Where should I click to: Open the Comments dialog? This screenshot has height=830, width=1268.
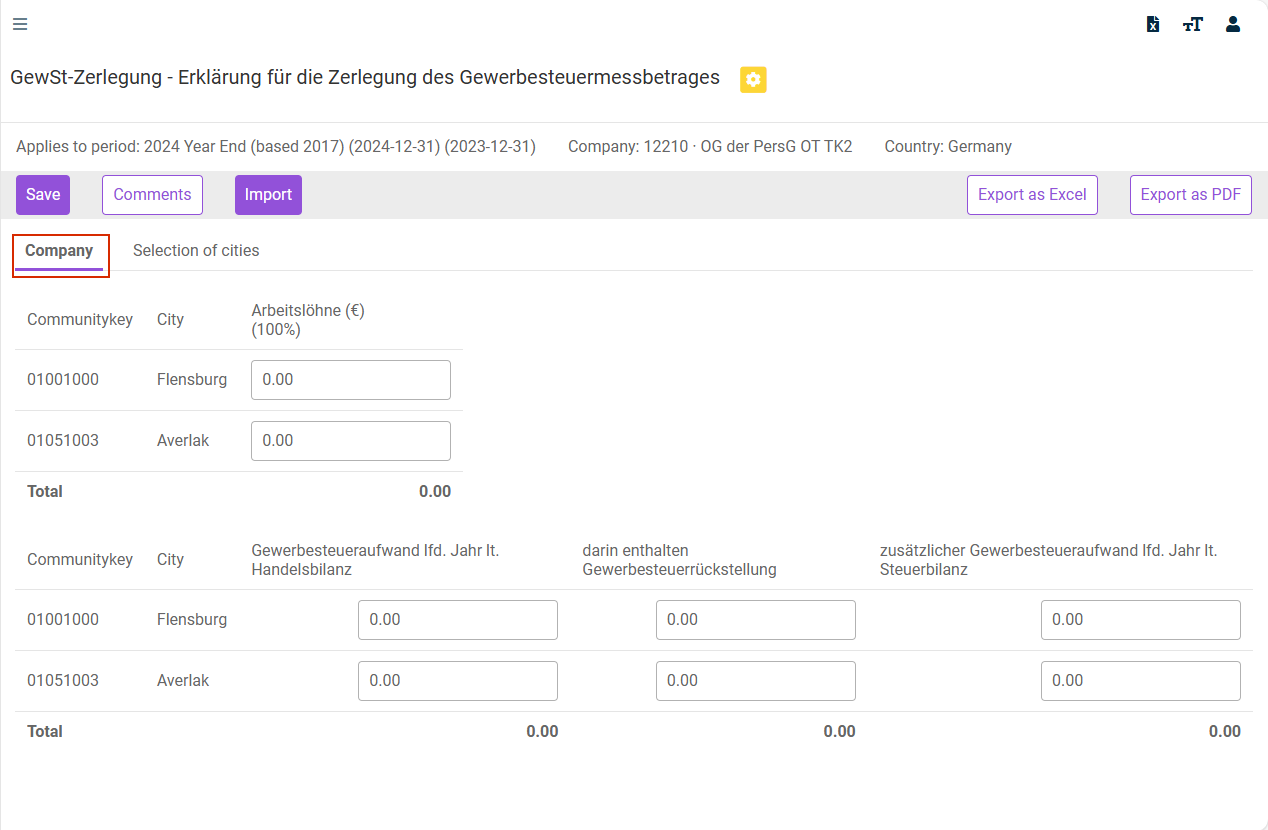tap(152, 195)
